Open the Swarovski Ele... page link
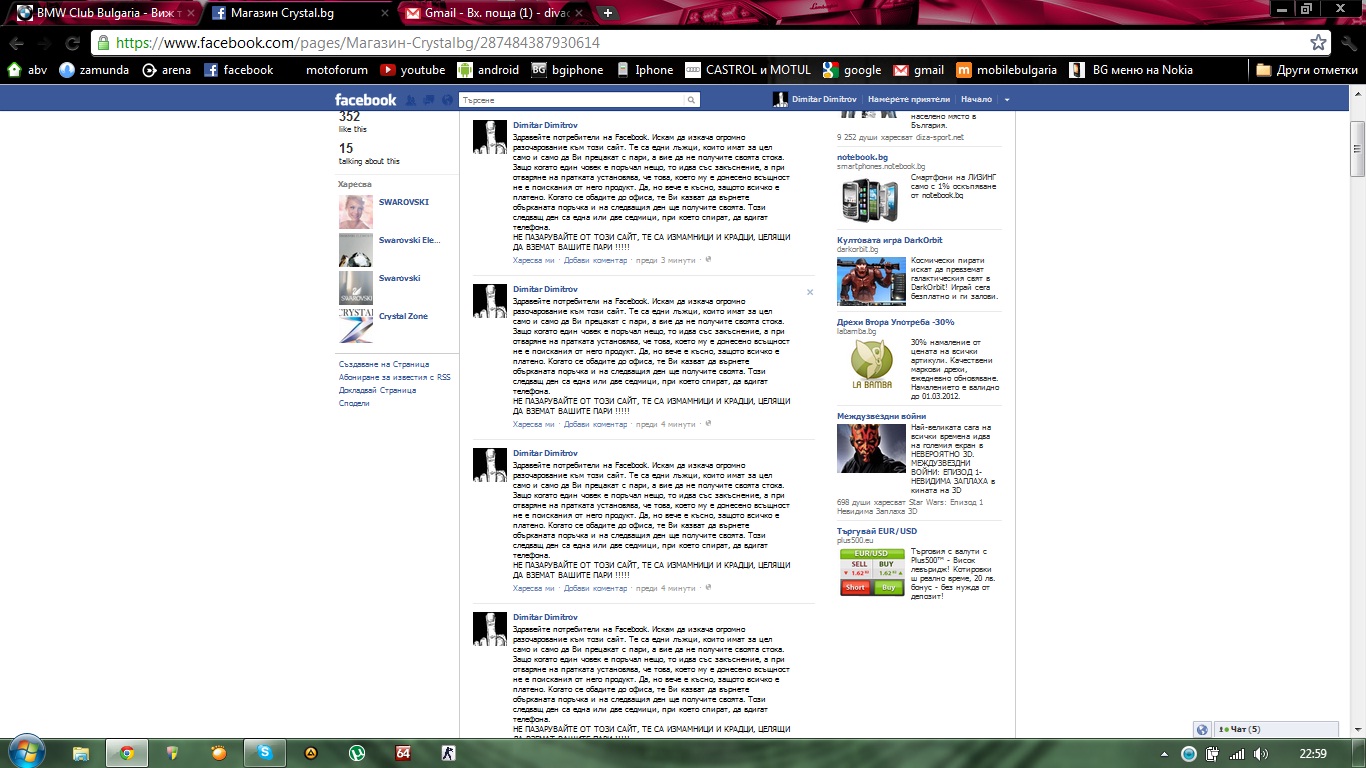Viewport: 1366px width, 768px height. tap(409, 240)
